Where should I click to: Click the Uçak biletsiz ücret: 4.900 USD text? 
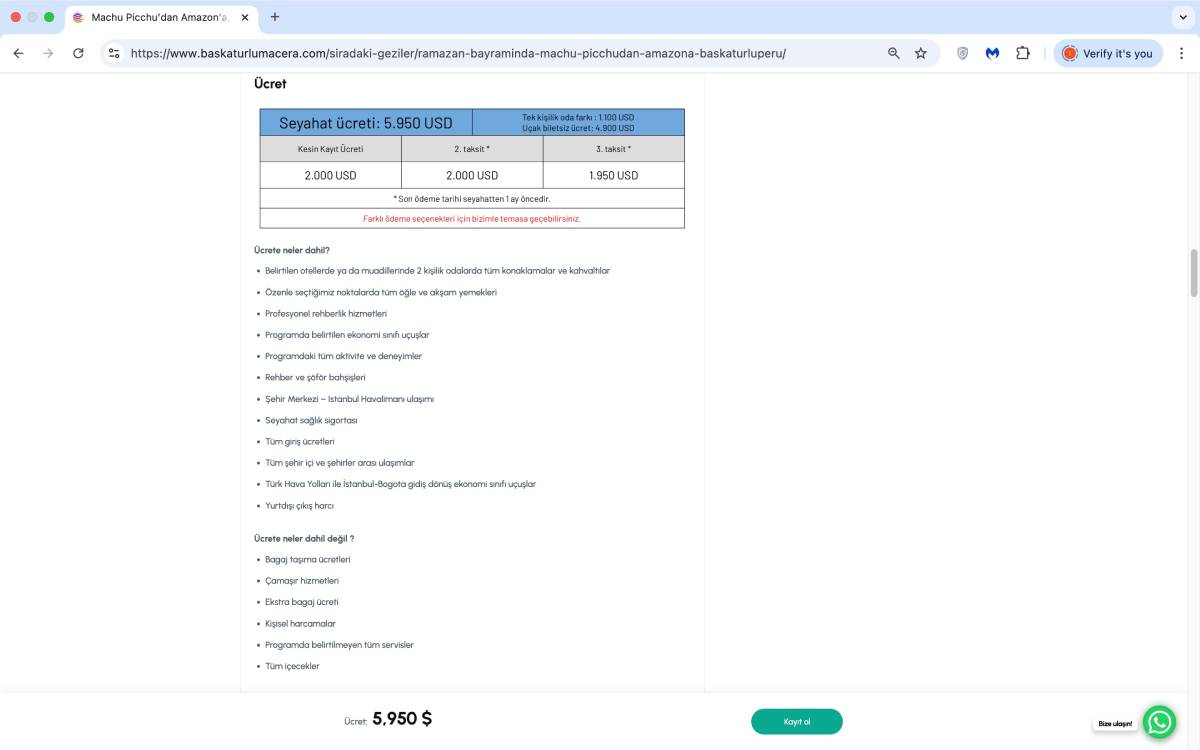click(x=578, y=128)
